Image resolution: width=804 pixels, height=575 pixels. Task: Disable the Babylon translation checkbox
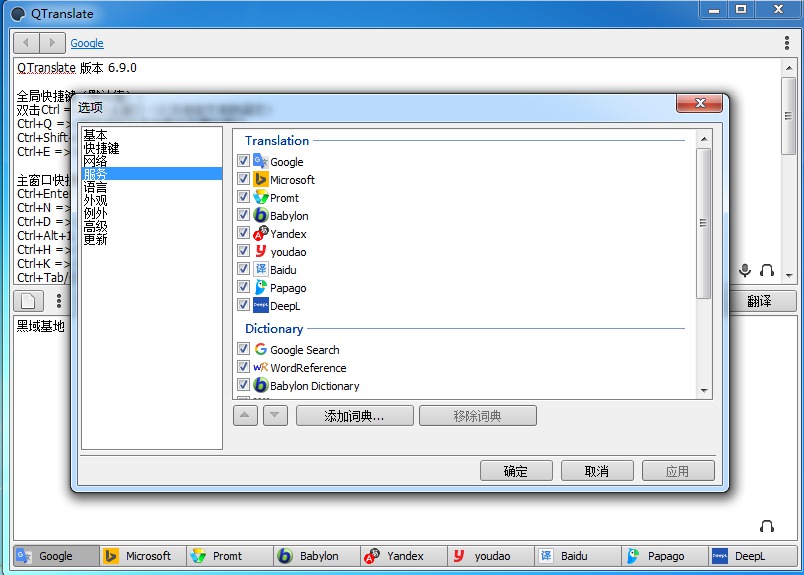(x=244, y=214)
